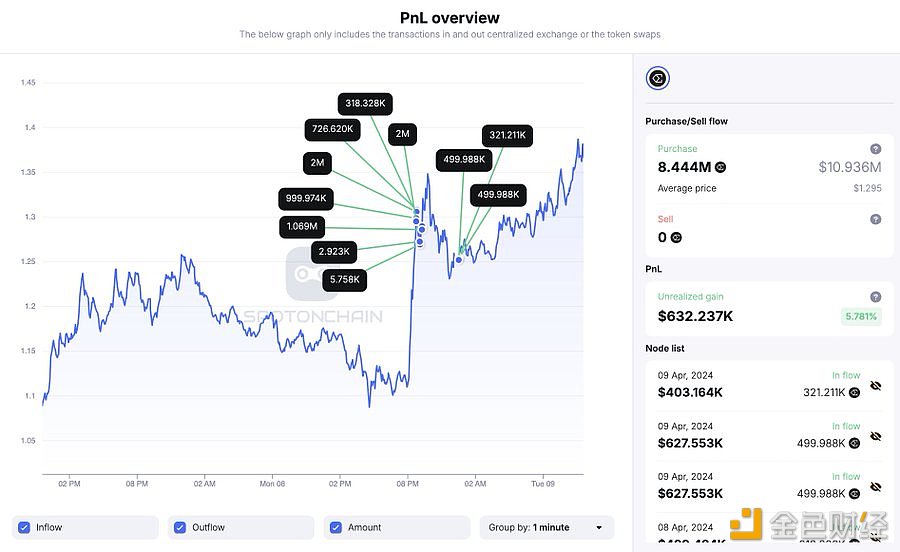
Task: Click the 1.069M transaction label
Action: 302,227
